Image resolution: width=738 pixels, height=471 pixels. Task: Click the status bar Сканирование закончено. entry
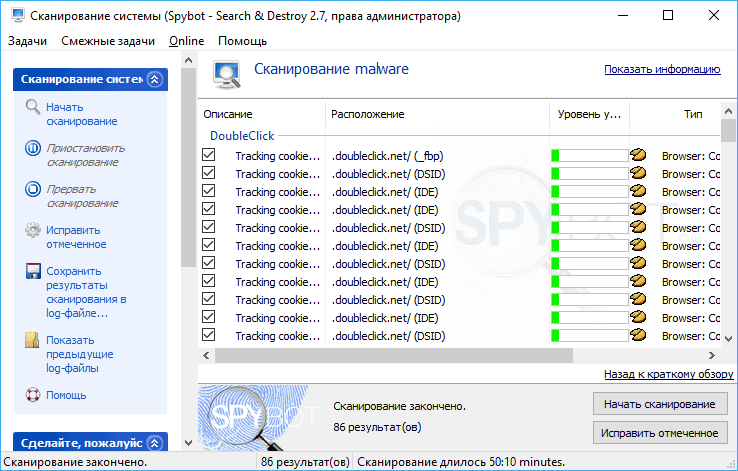coord(75,462)
